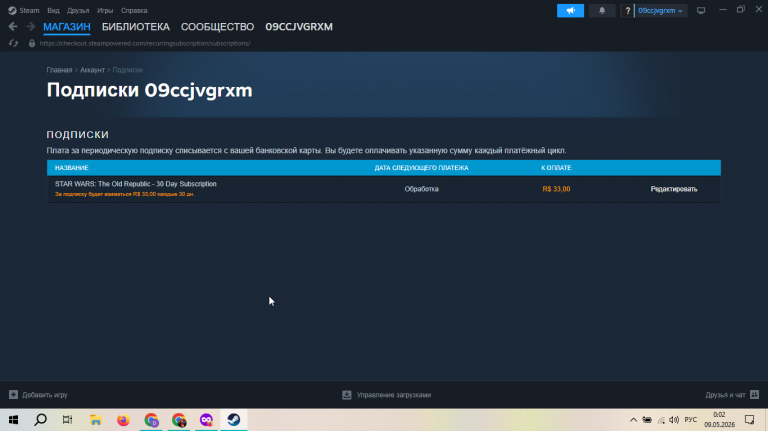This screenshot has width=768, height=431.
Task: Click the Подписки breadcrumb text
Action: [127, 70]
